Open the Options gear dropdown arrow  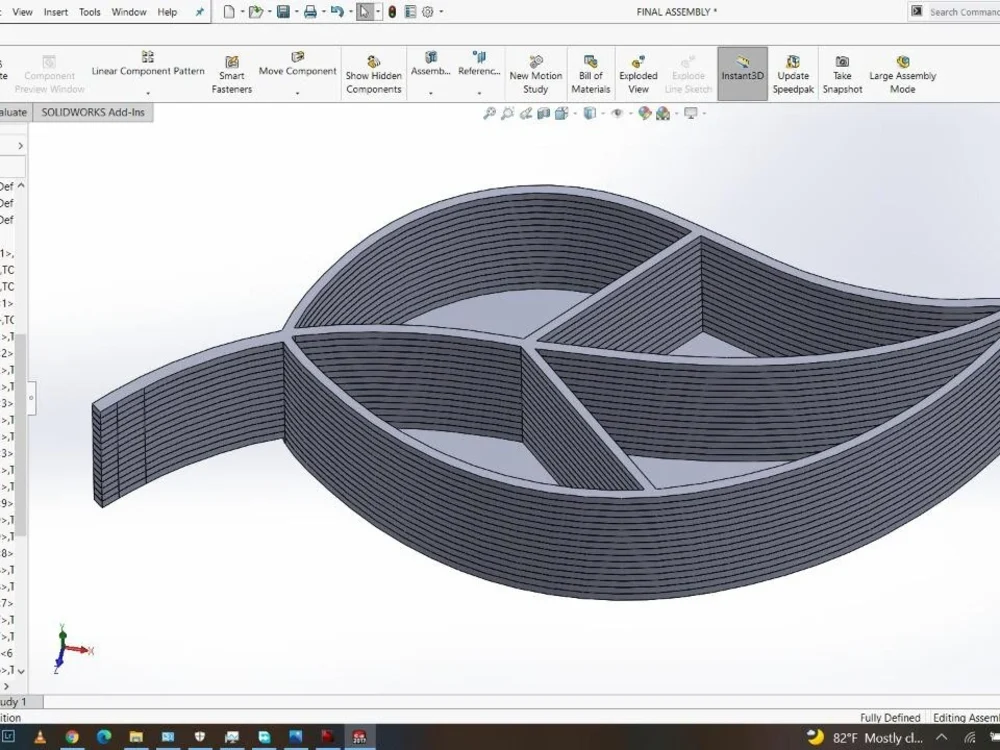pos(441,11)
